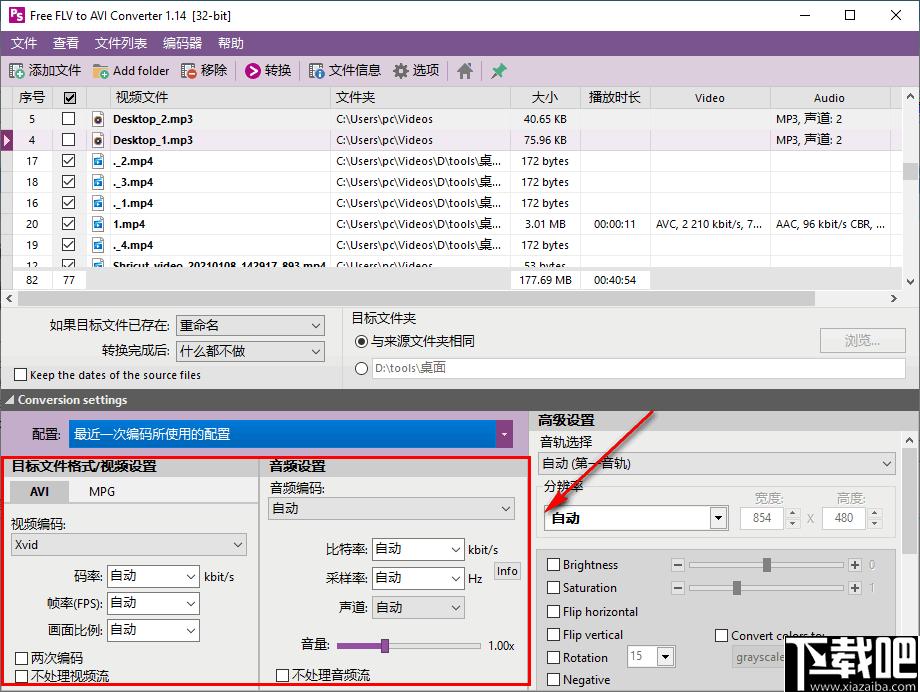Enable the Brightness checkbox
Screen dimensions: 920x692
pos(553,565)
